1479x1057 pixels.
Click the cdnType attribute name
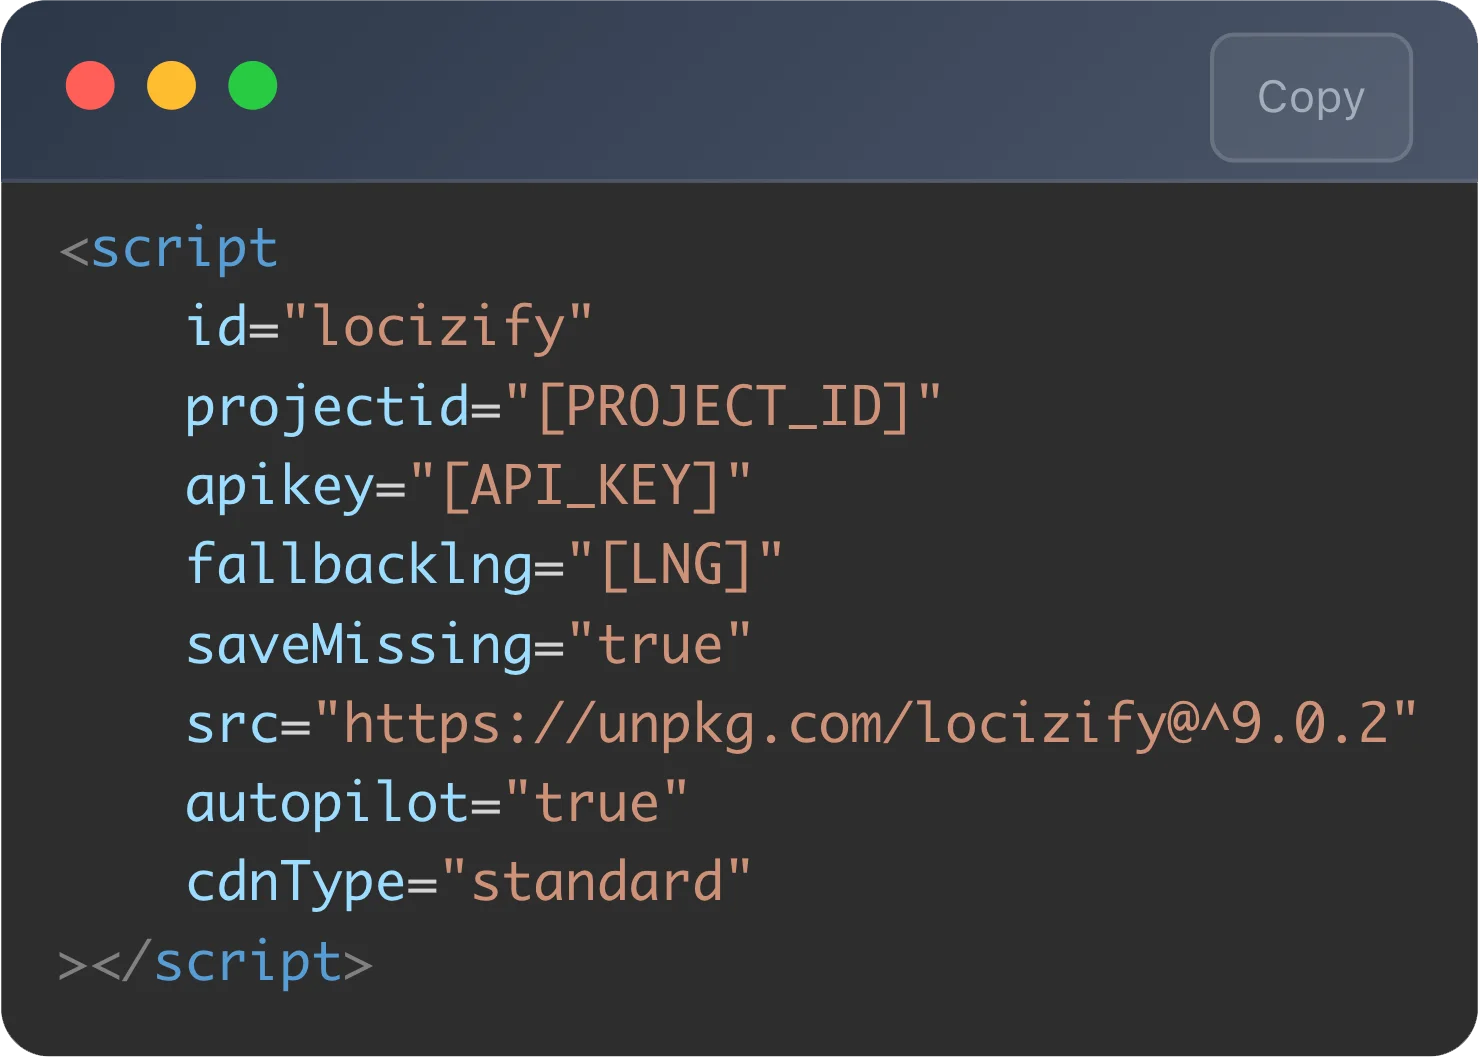(295, 882)
